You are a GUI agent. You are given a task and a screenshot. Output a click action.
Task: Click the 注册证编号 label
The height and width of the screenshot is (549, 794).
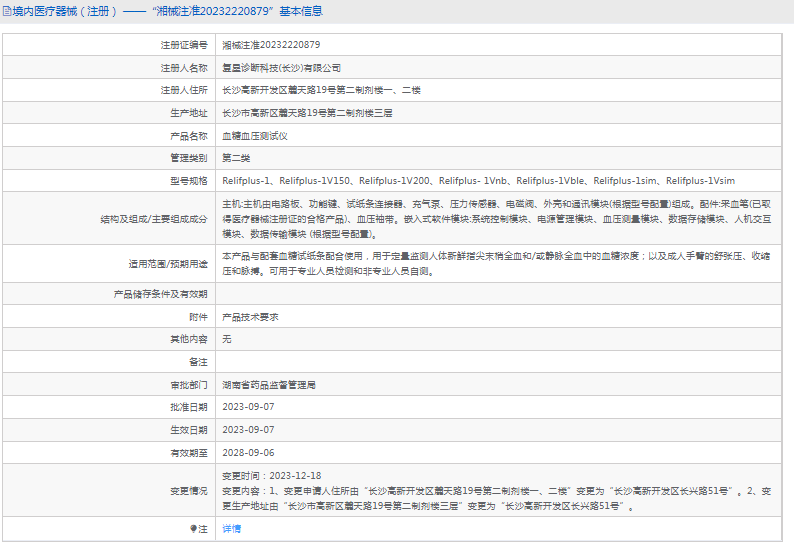[184, 45]
